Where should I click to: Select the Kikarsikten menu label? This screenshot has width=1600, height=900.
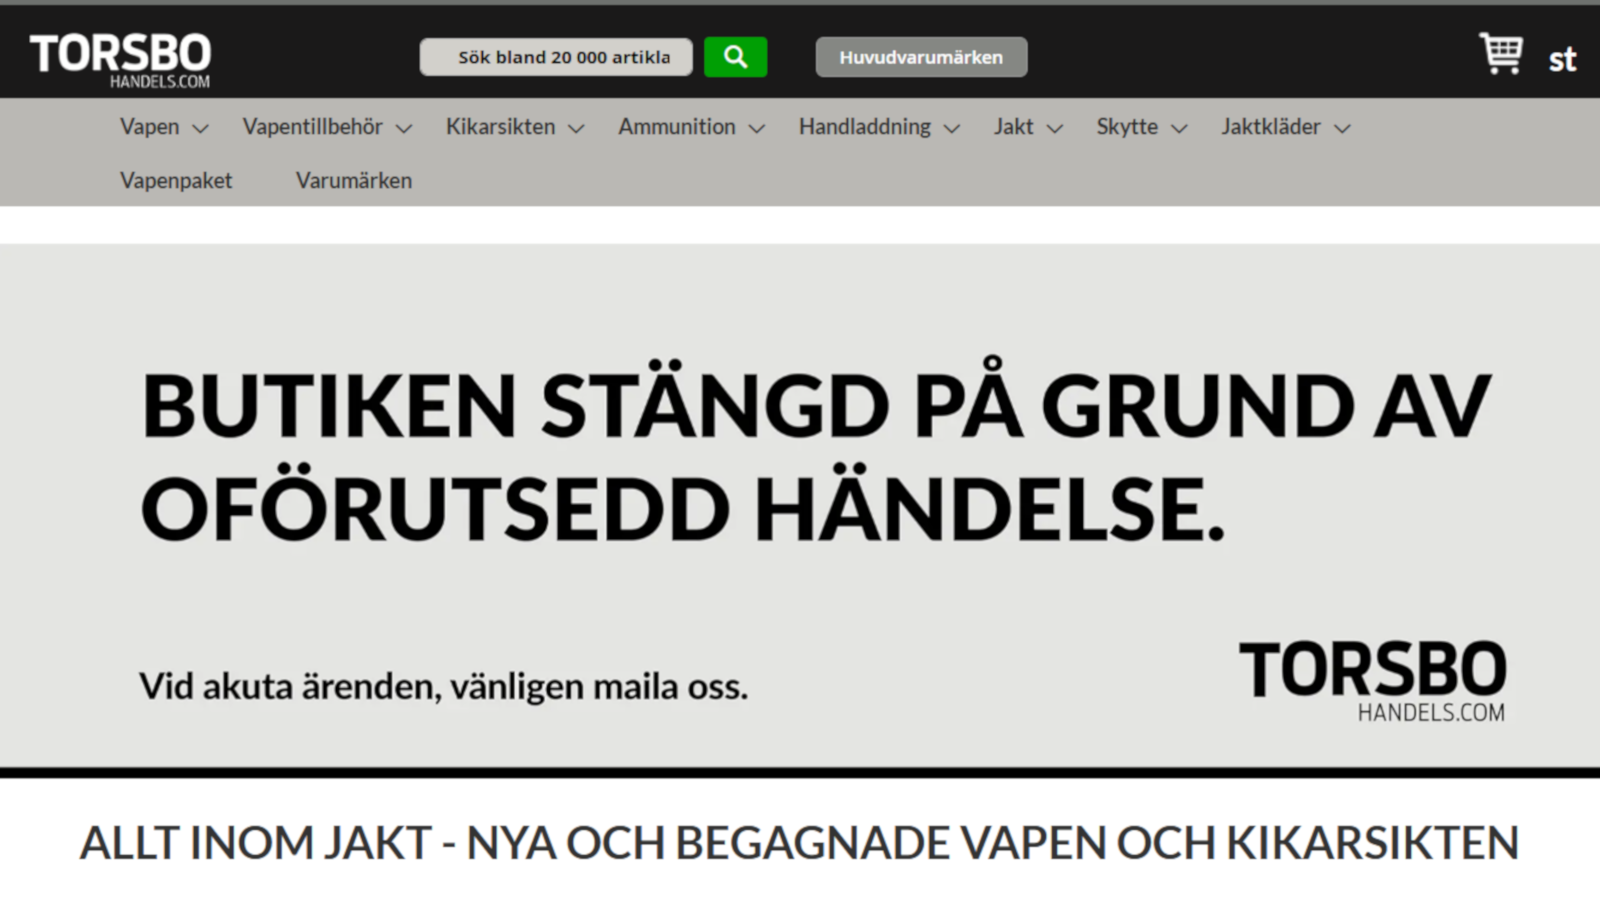pyautogui.click(x=500, y=127)
